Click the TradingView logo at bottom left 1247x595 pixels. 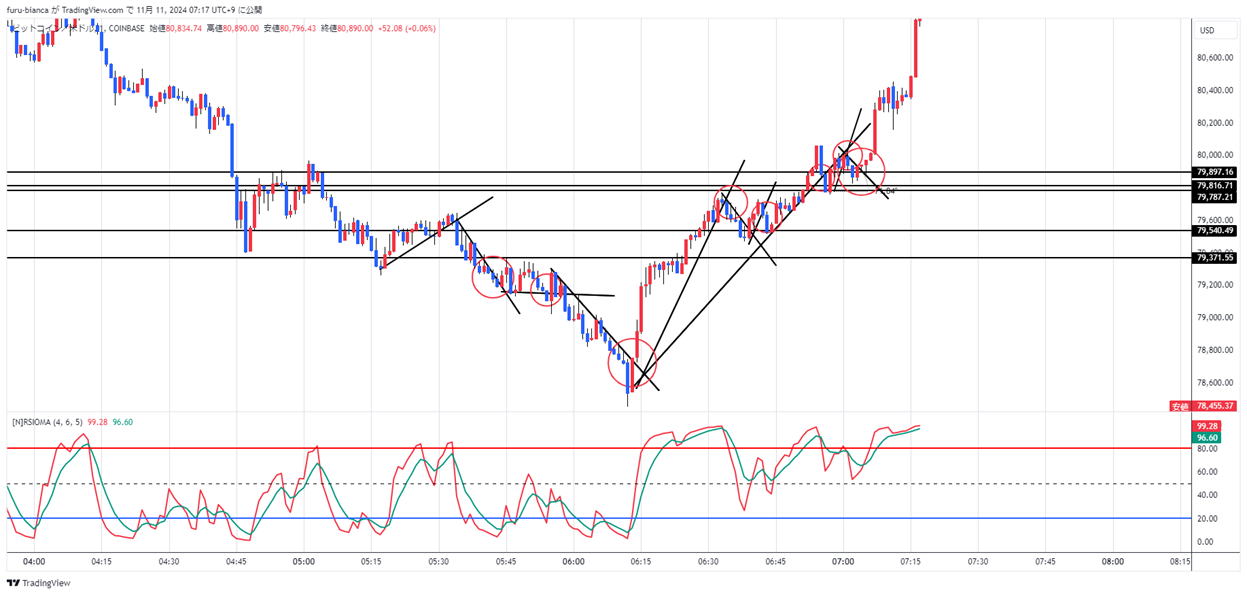pos(38,583)
